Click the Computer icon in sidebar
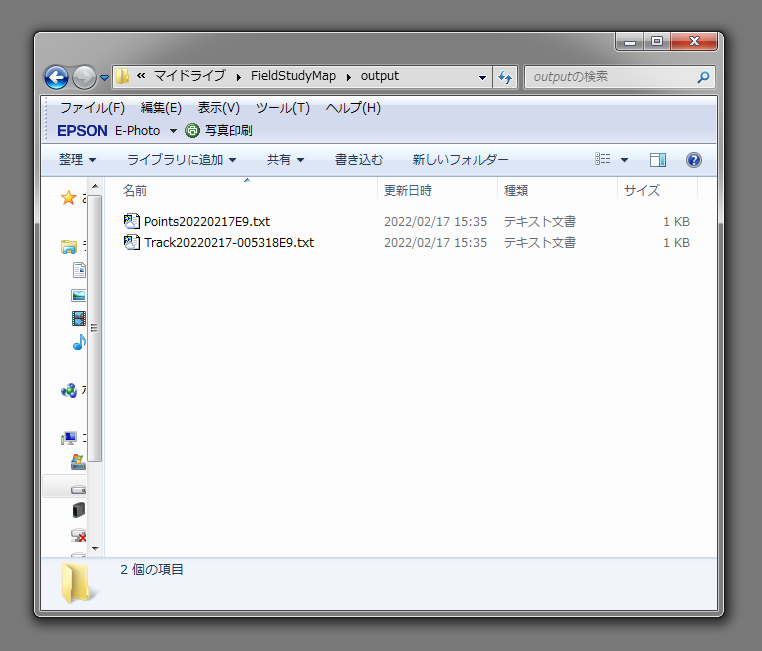762x651 pixels. click(69, 438)
